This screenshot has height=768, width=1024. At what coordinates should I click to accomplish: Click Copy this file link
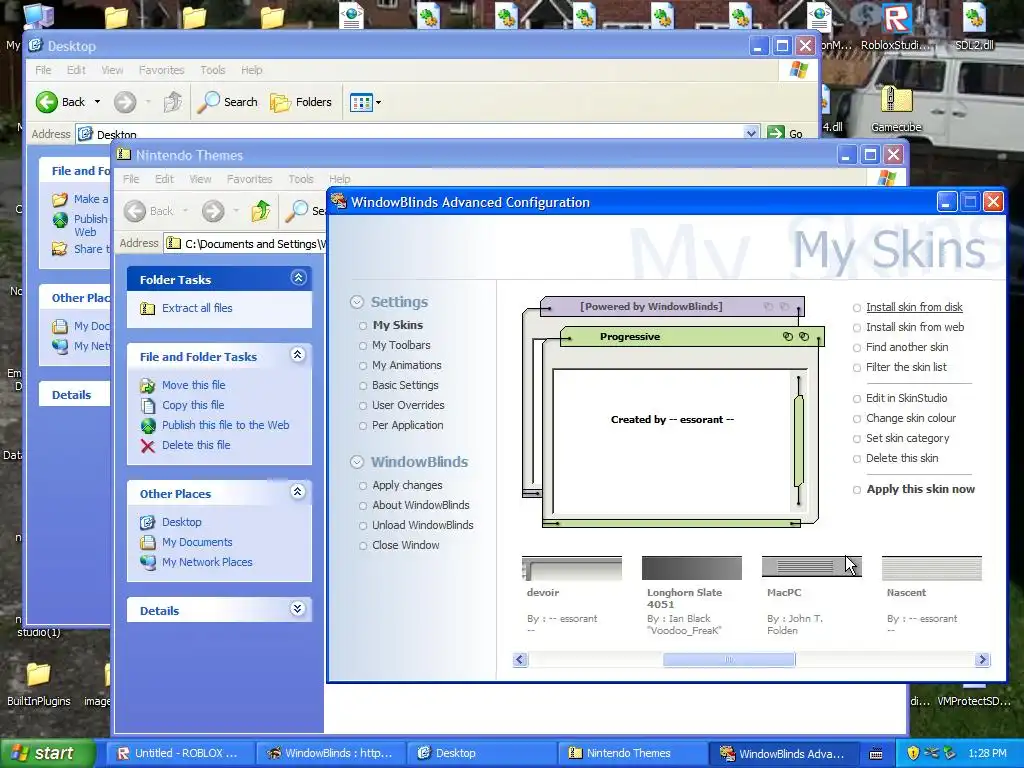click(x=193, y=405)
